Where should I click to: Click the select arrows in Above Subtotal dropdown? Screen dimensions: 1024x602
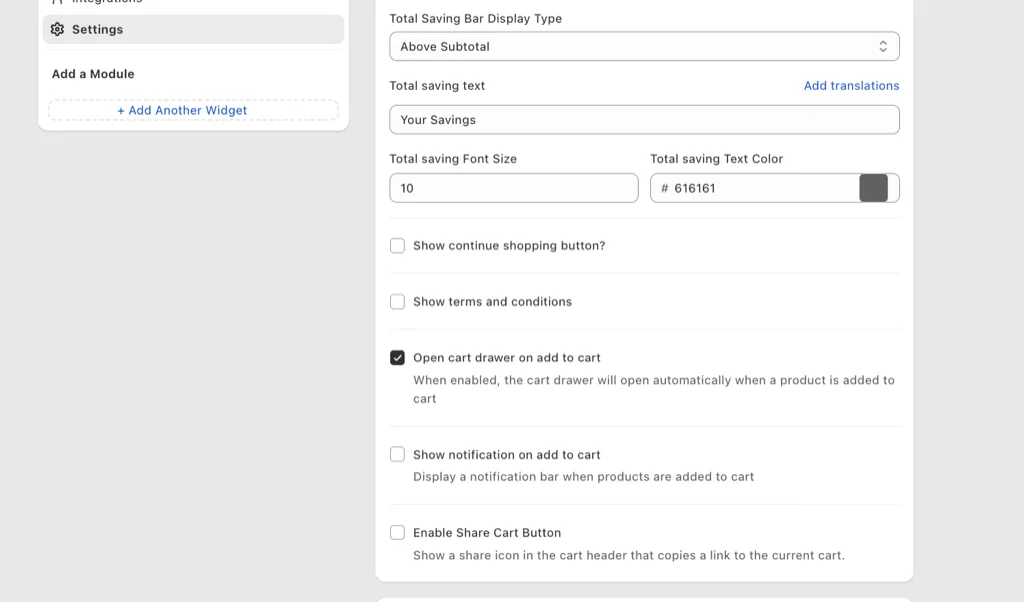(x=882, y=46)
